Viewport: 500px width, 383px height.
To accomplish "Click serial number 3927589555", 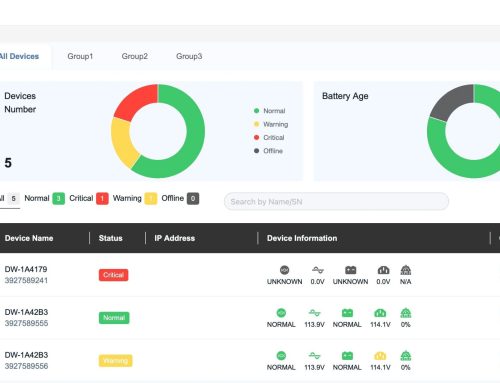I will (26, 323).
